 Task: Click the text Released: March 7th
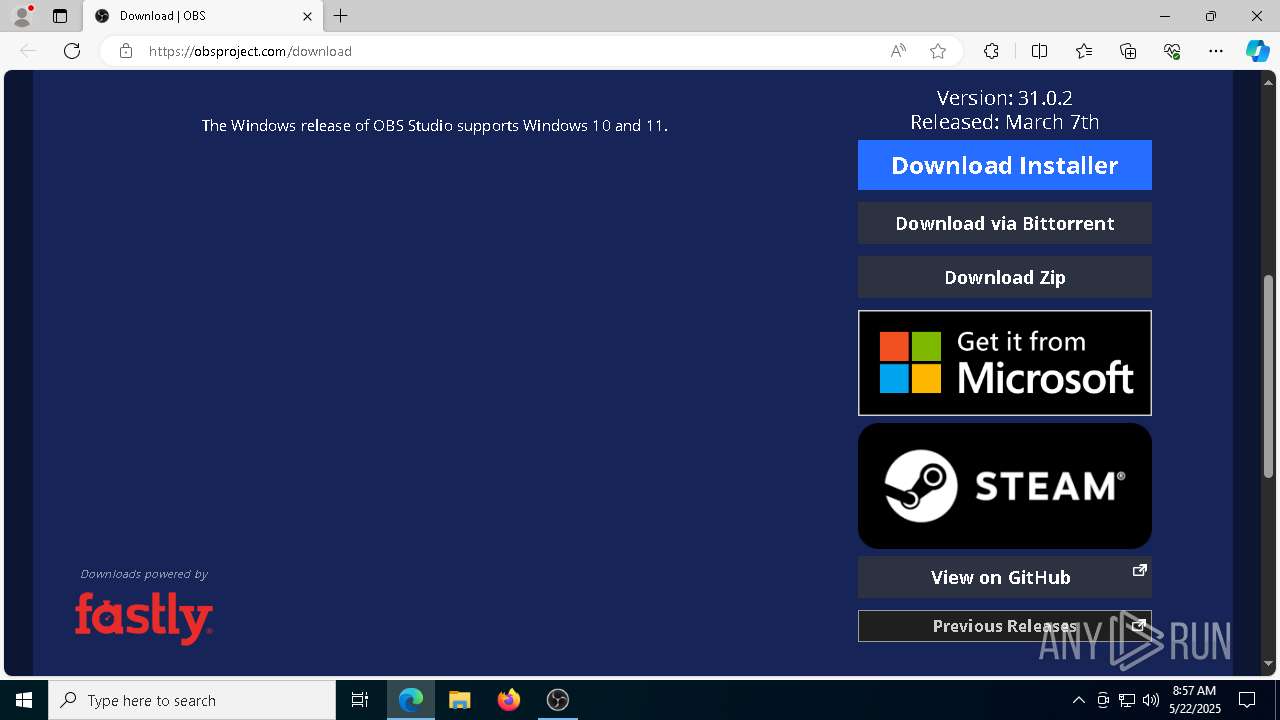point(1005,122)
